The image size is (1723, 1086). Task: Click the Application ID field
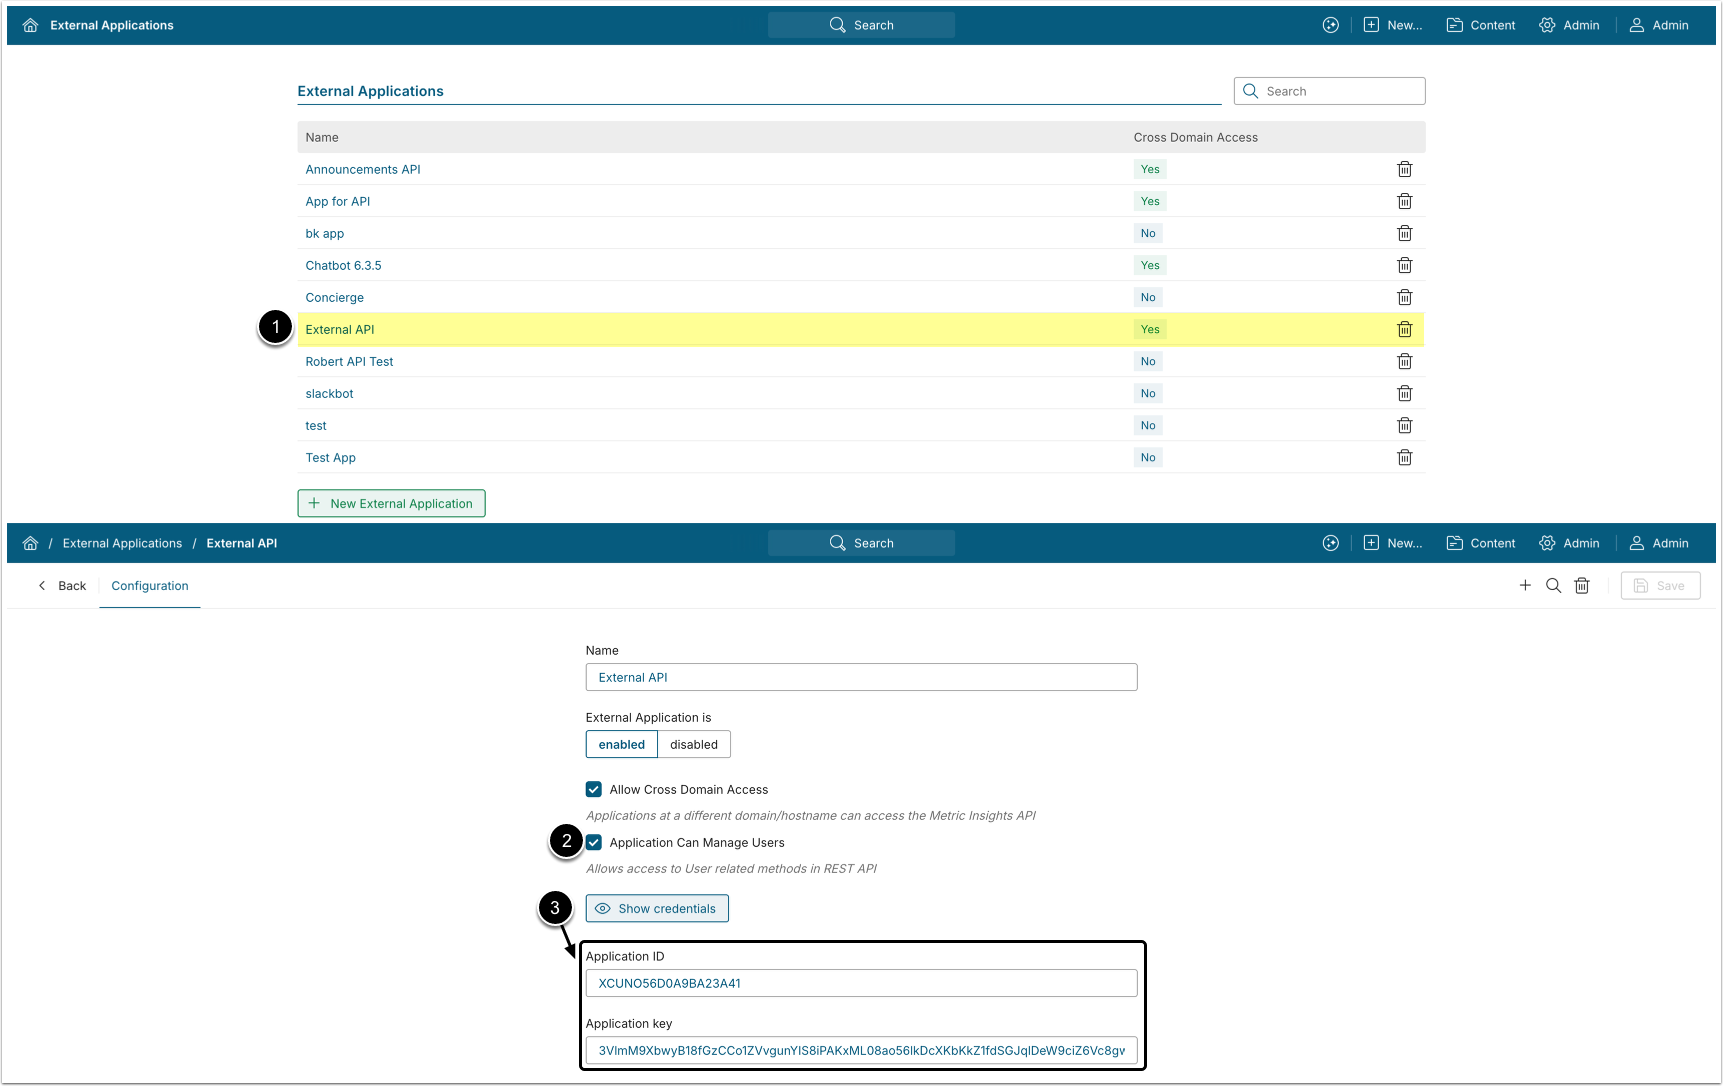pyautogui.click(x=861, y=983)
